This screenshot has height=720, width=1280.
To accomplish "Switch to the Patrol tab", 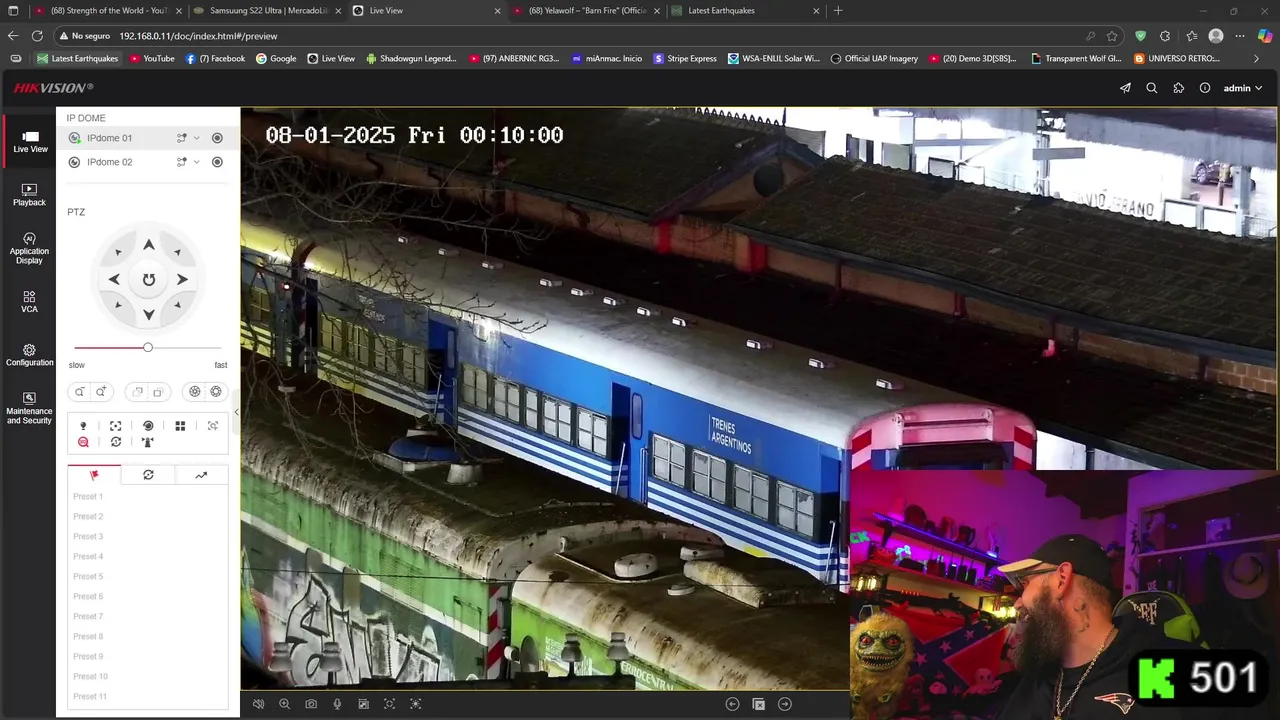I will coord(148,475).
